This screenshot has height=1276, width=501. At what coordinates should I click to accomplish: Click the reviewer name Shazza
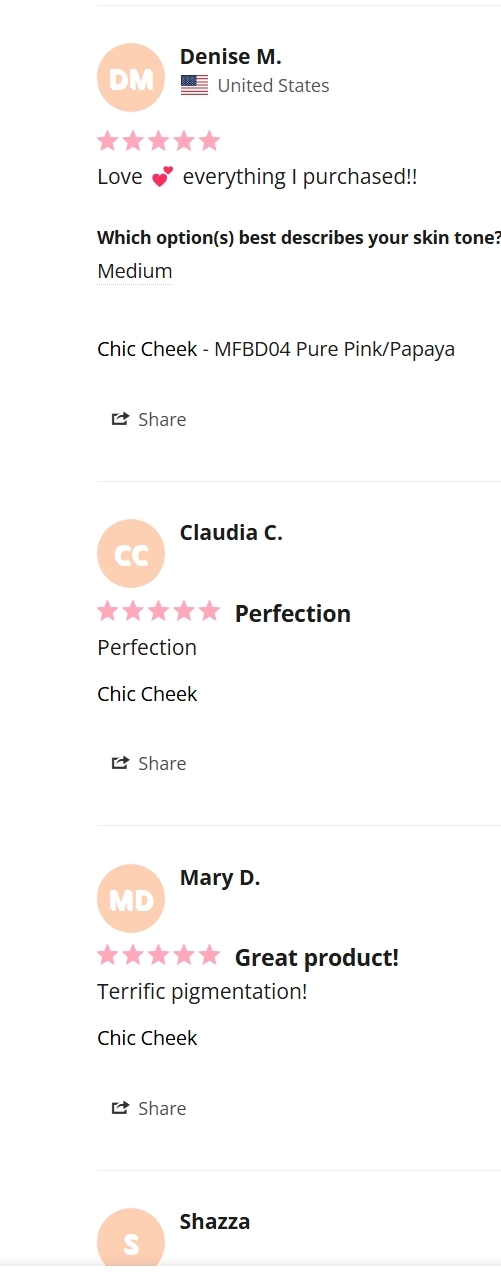[x=215, y=1221]
